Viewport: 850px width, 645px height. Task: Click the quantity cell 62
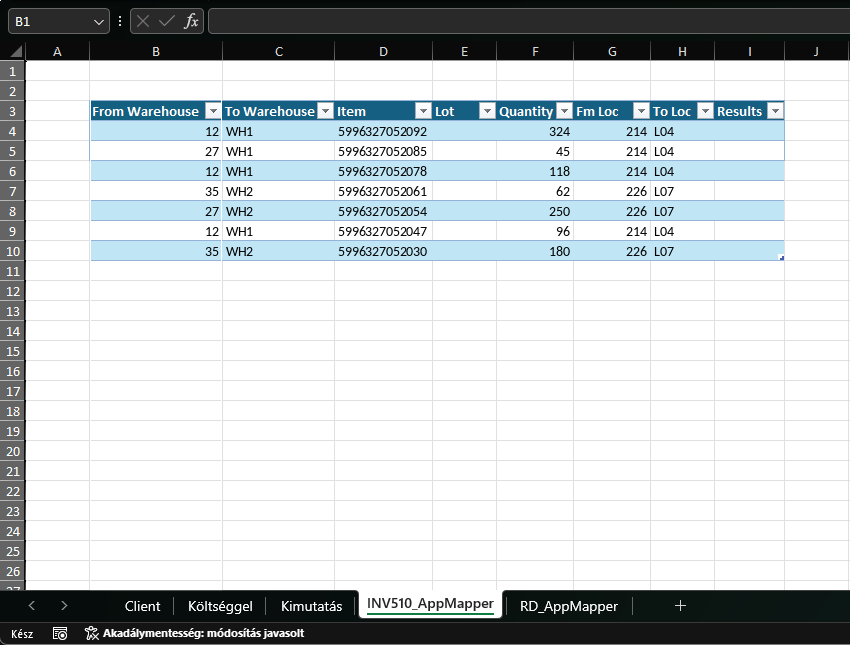(535, 191)
